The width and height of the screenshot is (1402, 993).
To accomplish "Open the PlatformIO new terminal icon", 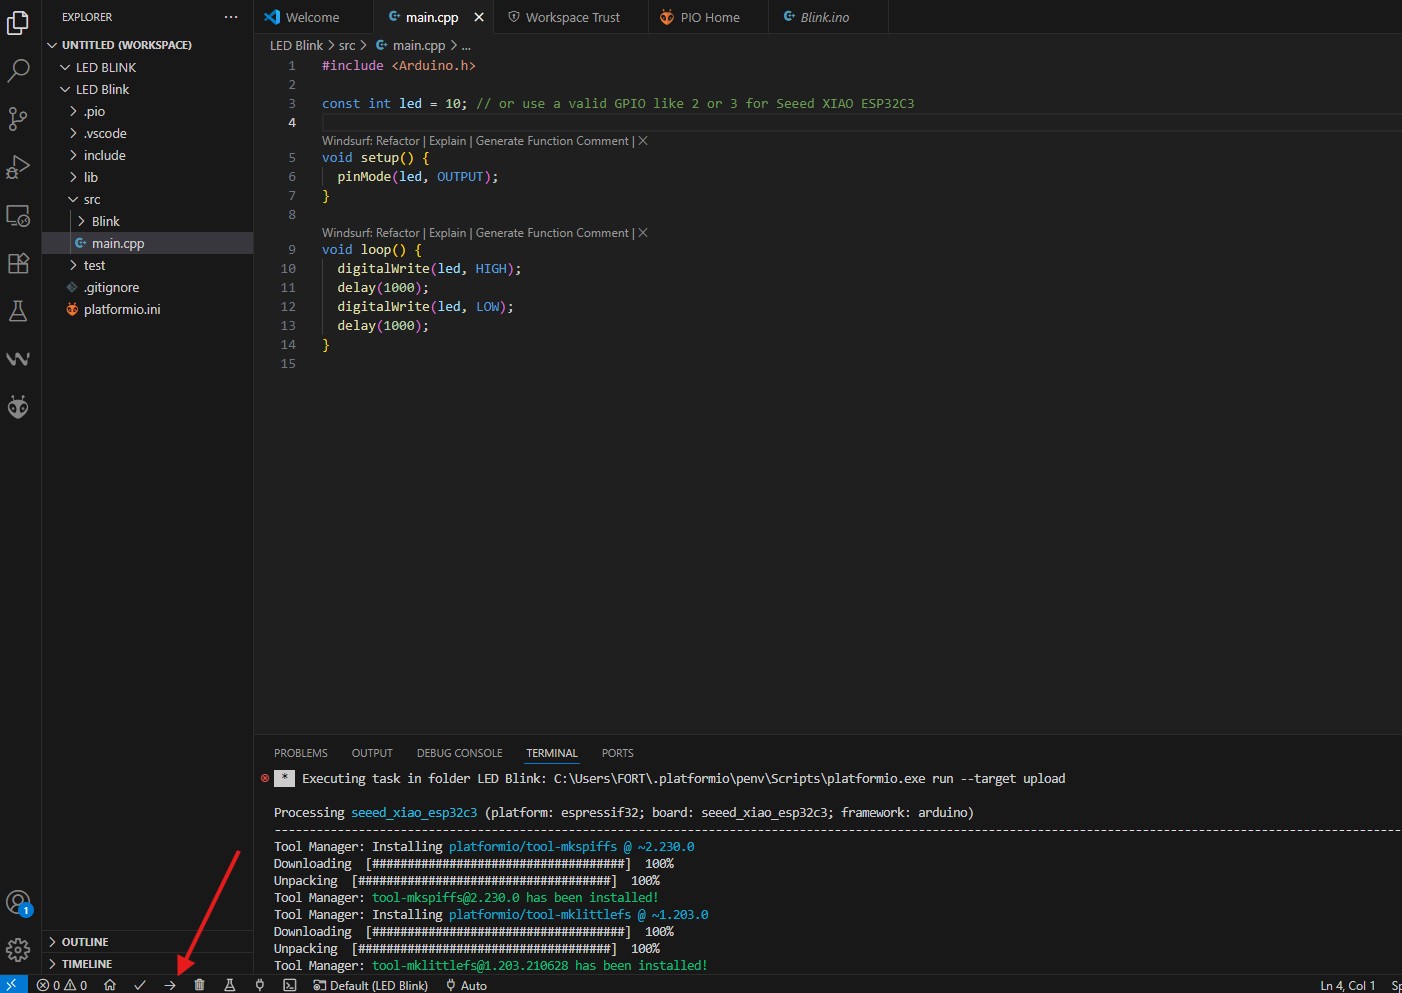I will click(x=289, y=985).
